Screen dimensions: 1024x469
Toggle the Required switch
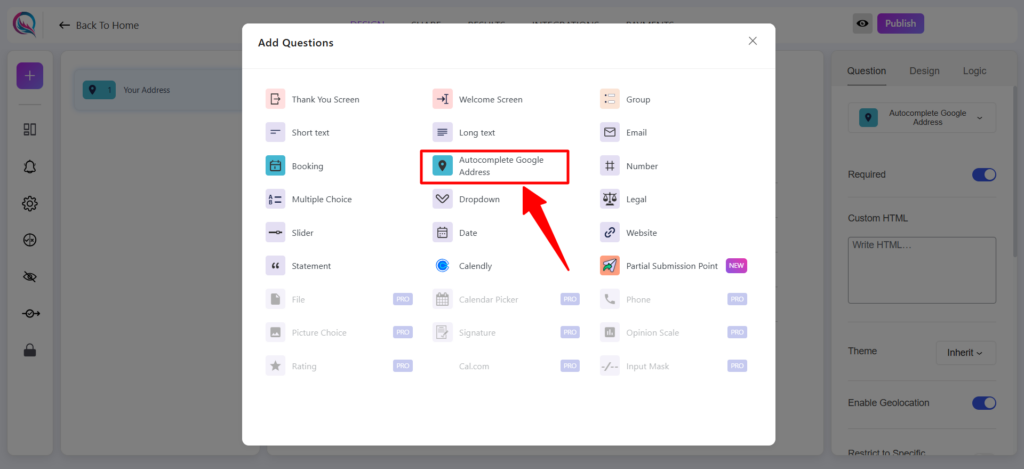click(984, 174)
